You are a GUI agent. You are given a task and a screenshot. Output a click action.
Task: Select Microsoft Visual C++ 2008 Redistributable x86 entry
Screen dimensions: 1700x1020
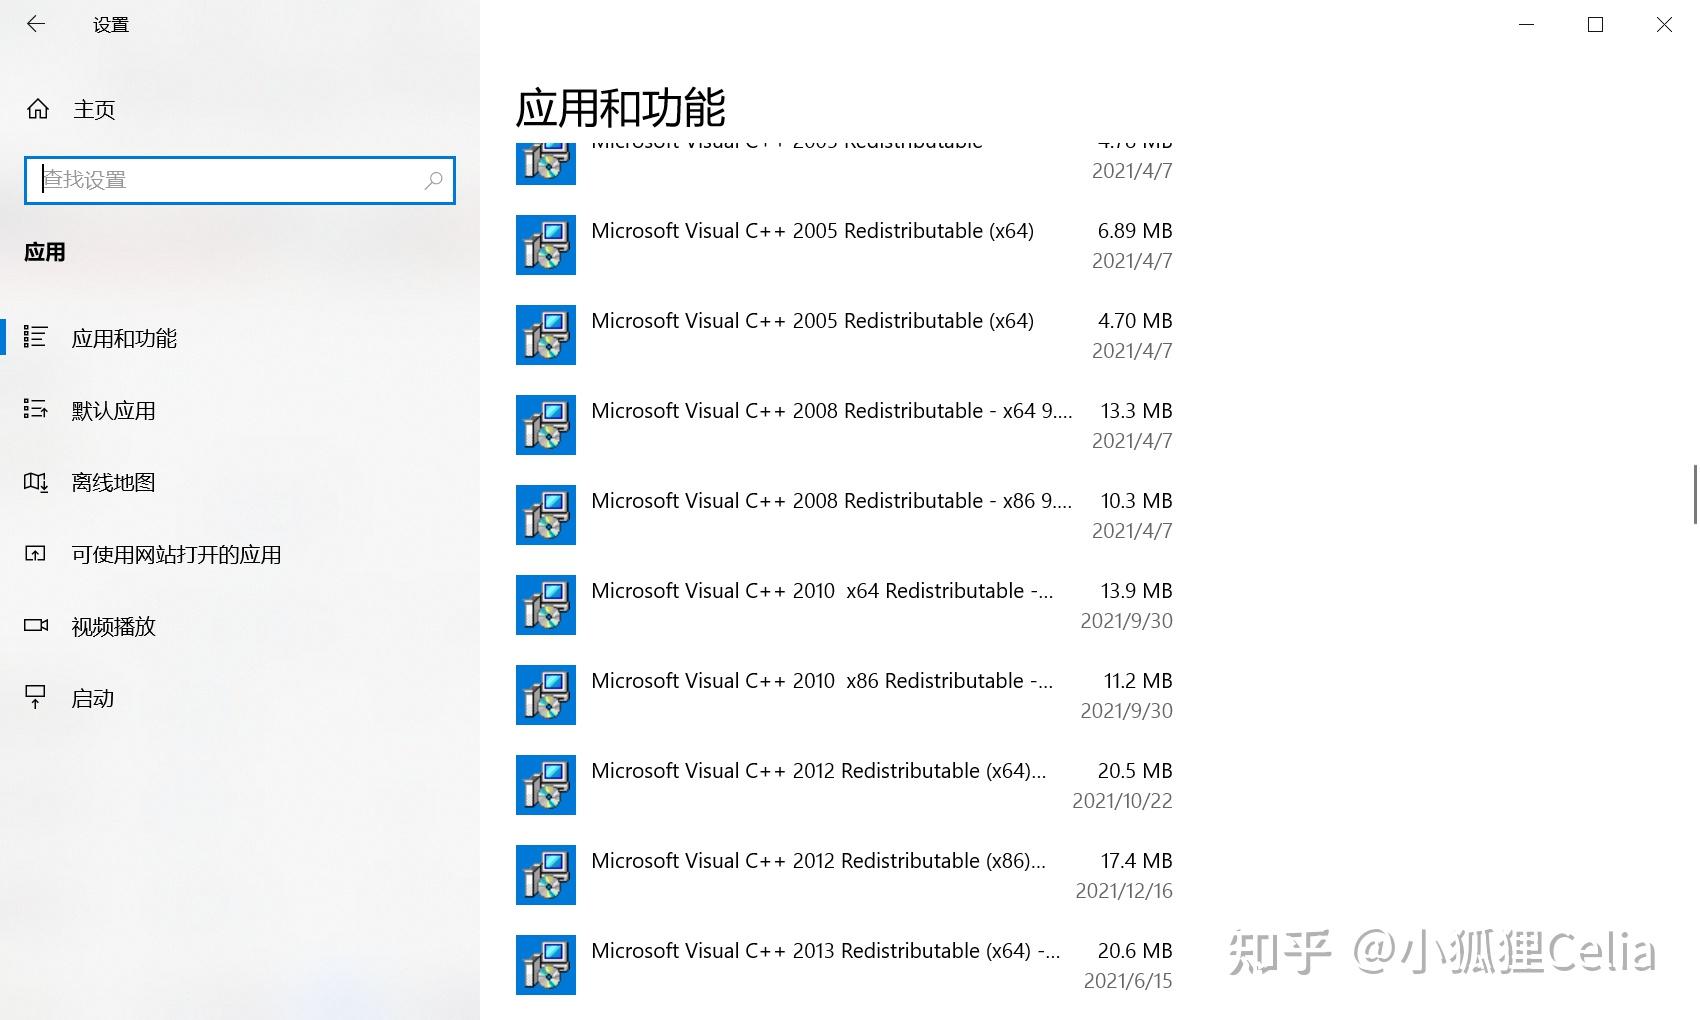830,500
